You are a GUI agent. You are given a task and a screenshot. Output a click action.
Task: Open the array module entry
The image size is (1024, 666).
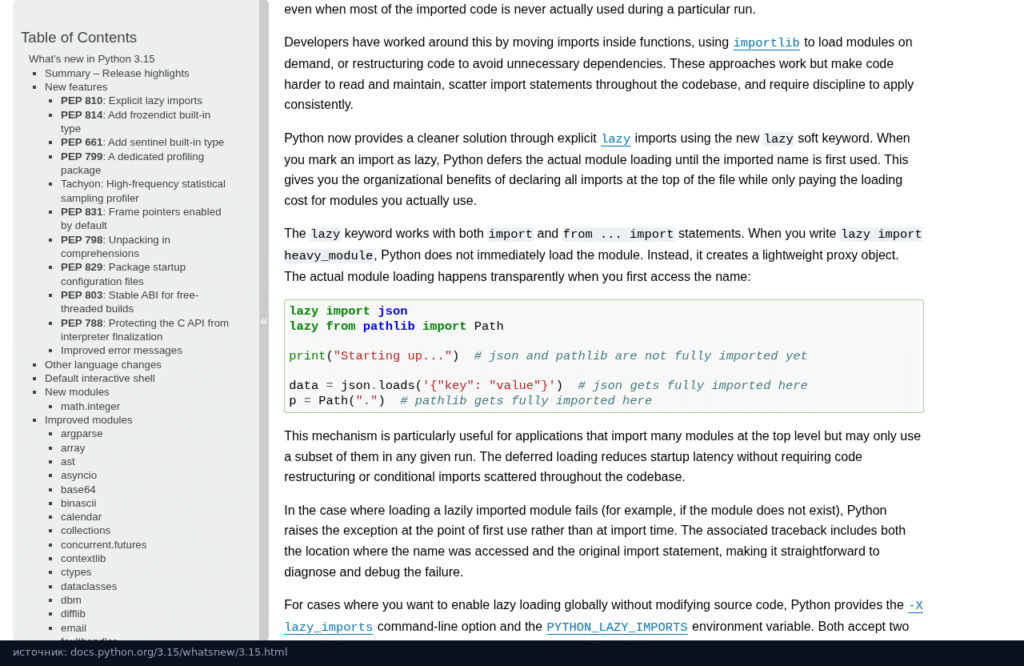click(x=72, y=448)
